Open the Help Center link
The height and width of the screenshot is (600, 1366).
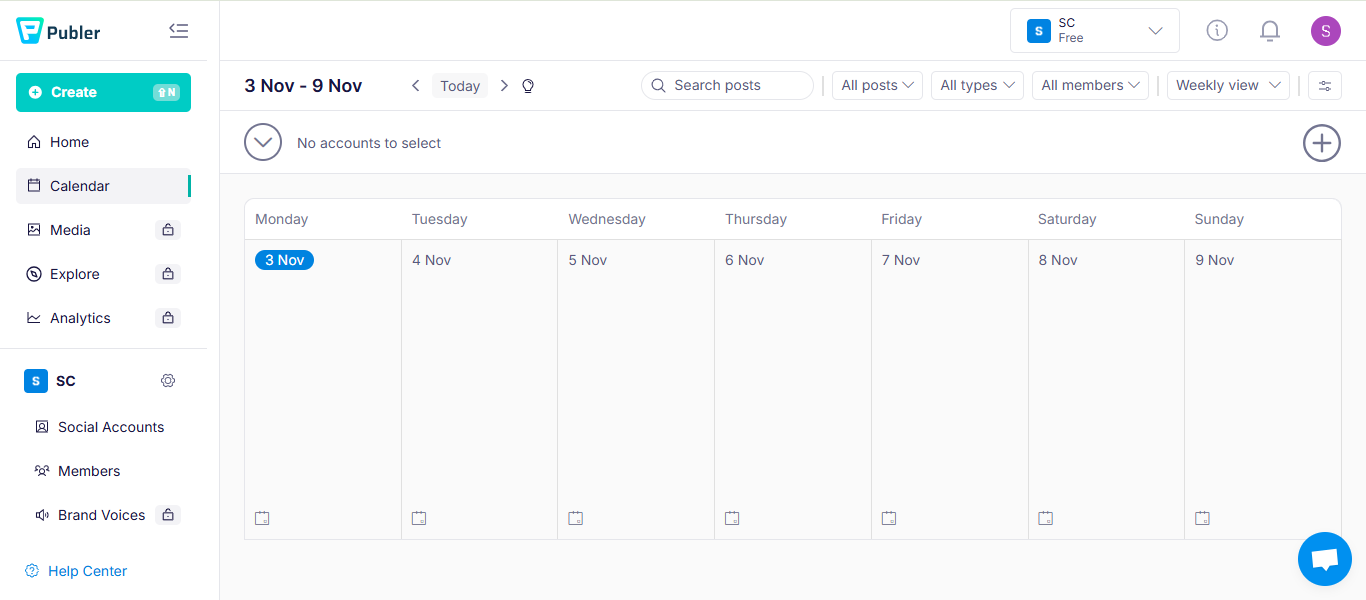[87, 571]
